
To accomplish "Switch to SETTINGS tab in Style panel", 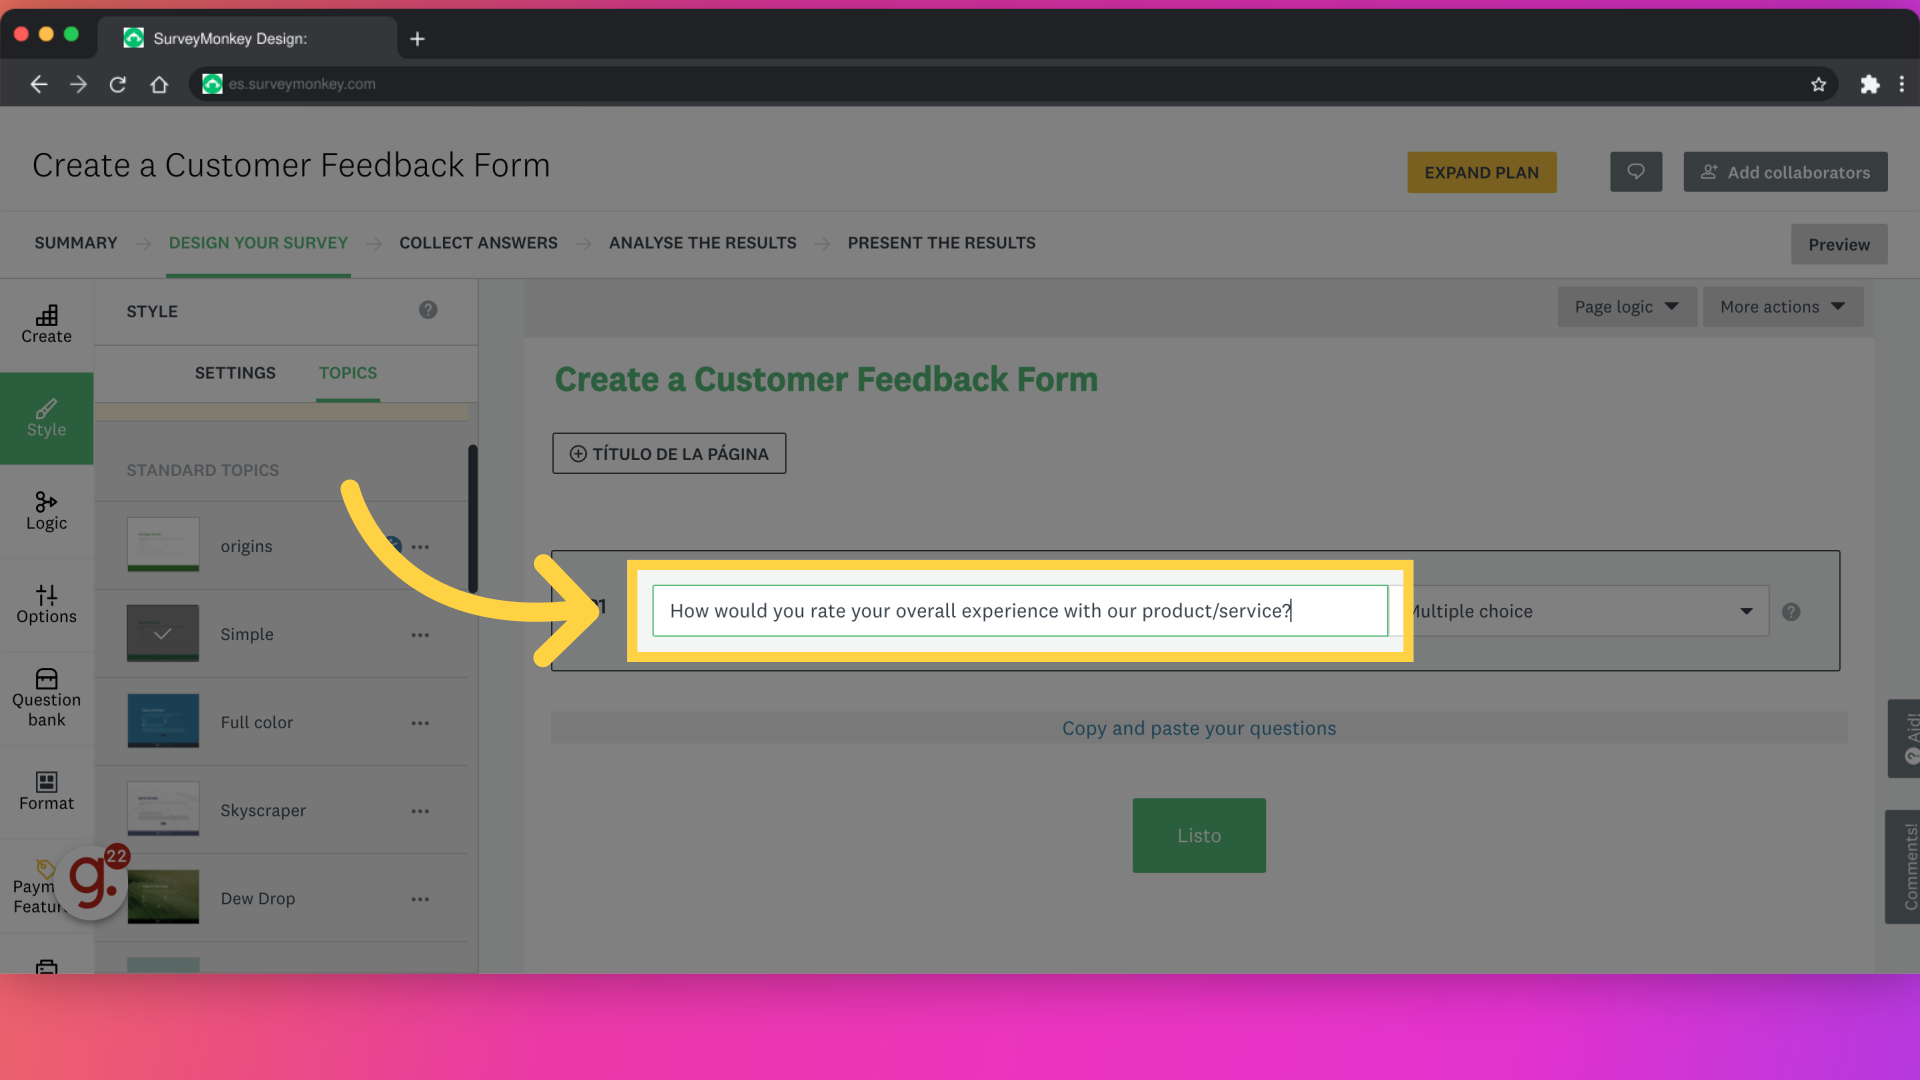I will click(233, 372).
